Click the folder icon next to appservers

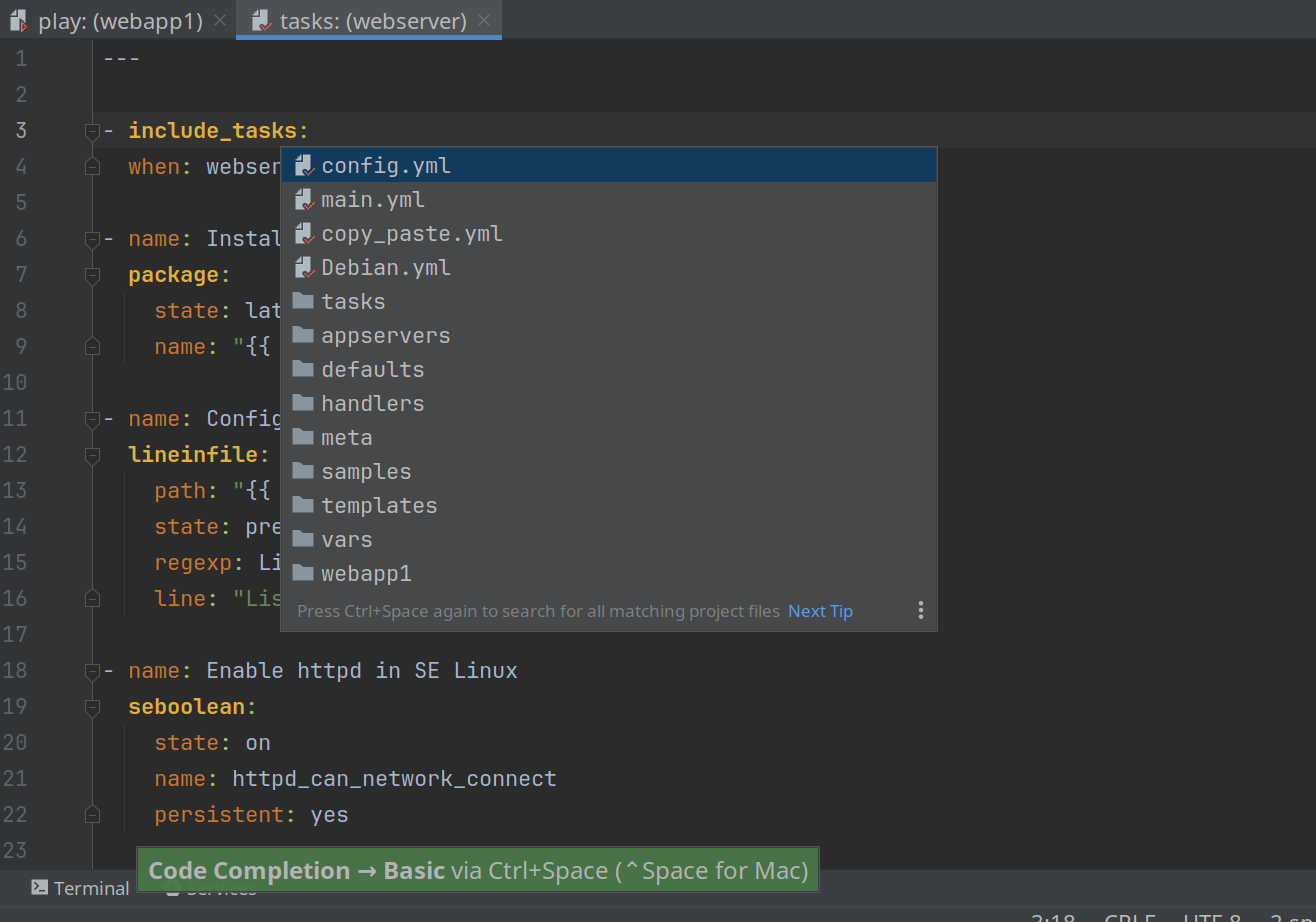click(303, 335)
